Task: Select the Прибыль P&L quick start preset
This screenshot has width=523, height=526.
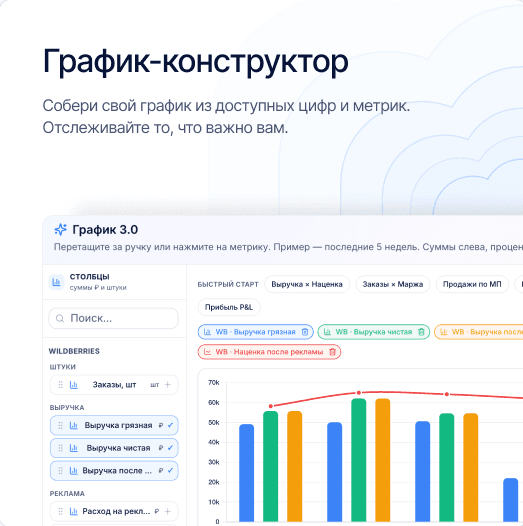Action: coord(229,307)
